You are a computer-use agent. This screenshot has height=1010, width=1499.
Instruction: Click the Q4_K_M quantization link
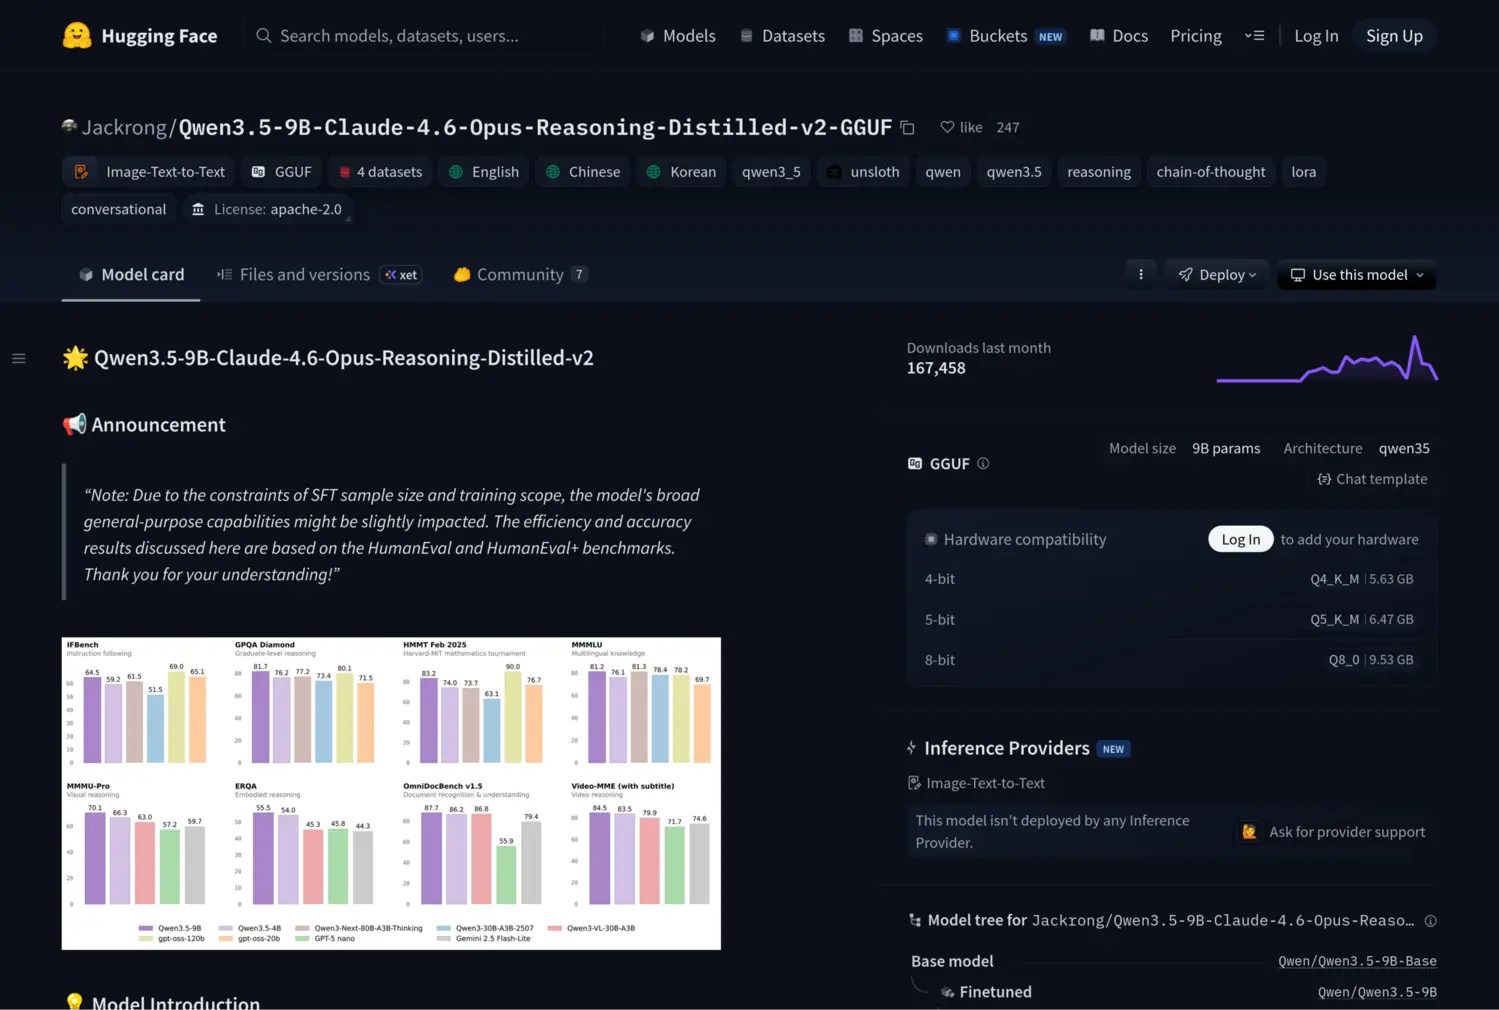1335,578
